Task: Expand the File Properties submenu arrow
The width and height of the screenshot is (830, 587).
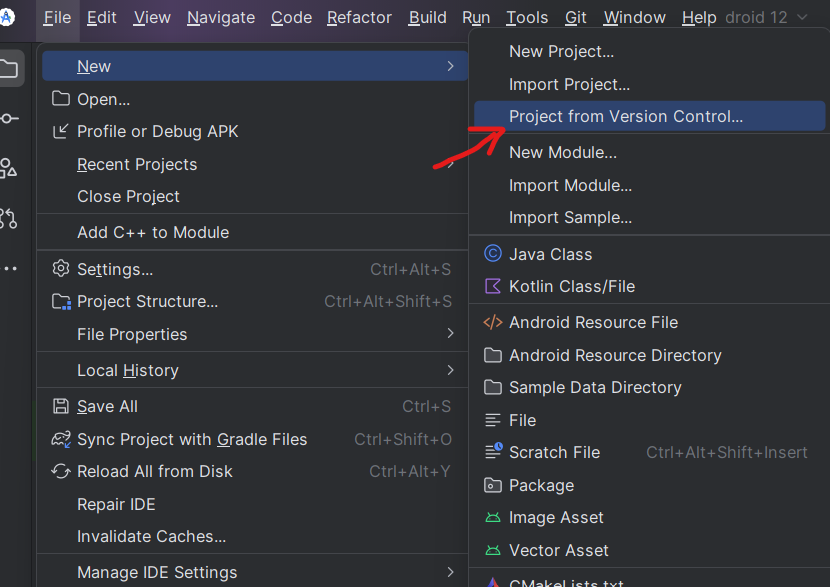Action: [x=450, y=333]
